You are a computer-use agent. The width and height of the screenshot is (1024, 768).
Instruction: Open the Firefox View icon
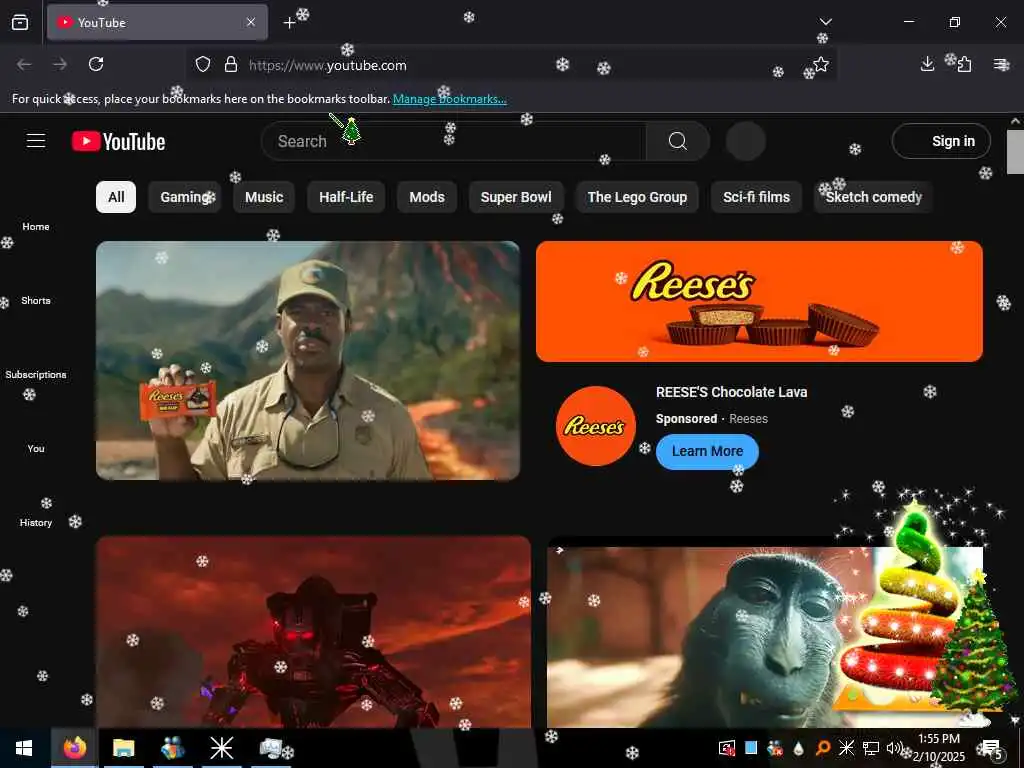(20, 22)
